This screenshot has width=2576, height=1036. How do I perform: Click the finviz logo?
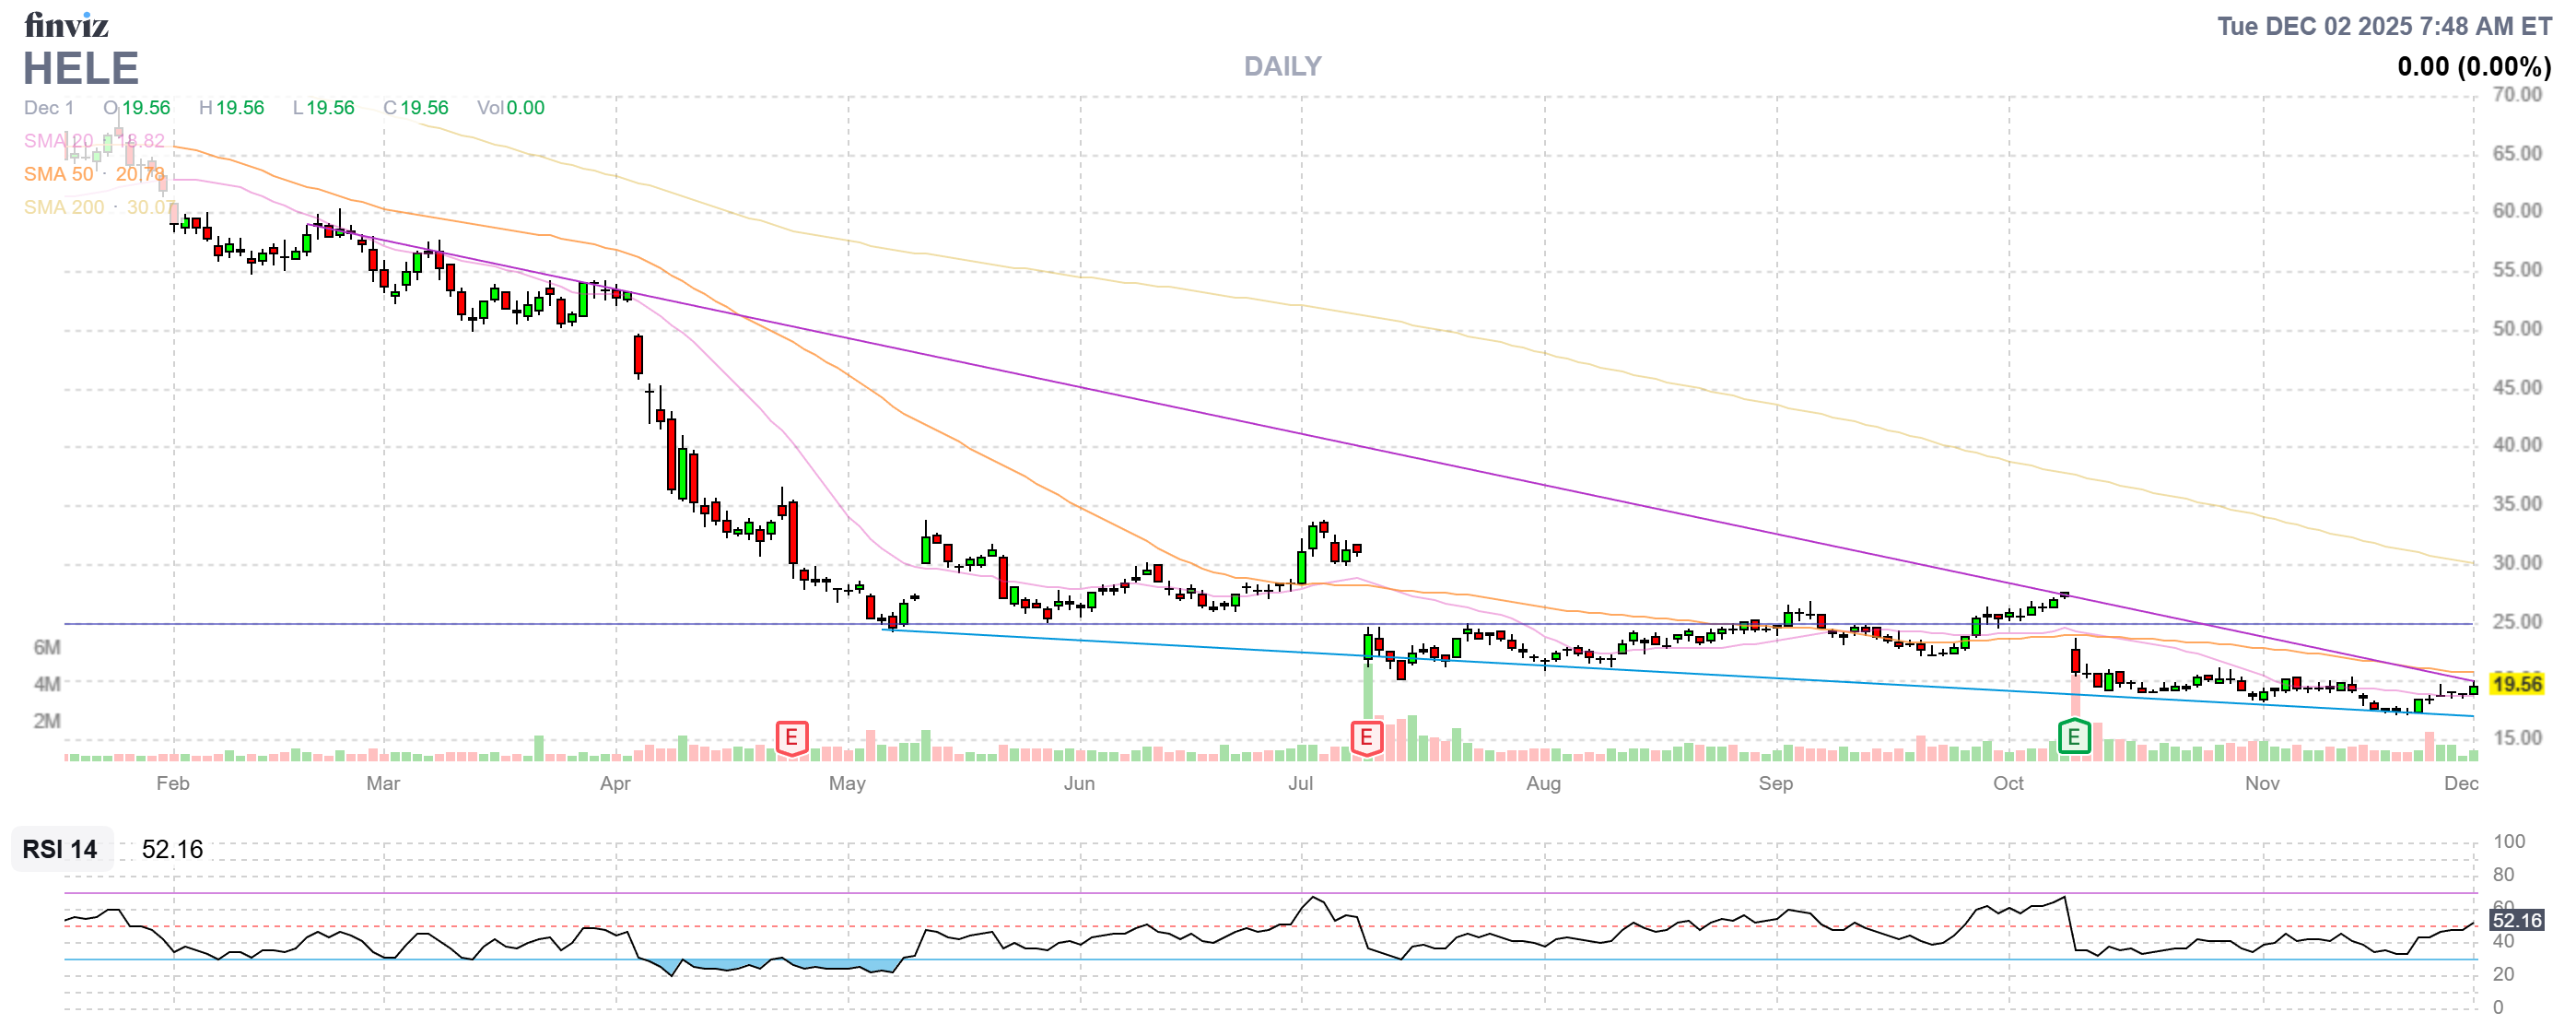click(x=66, y=24)
